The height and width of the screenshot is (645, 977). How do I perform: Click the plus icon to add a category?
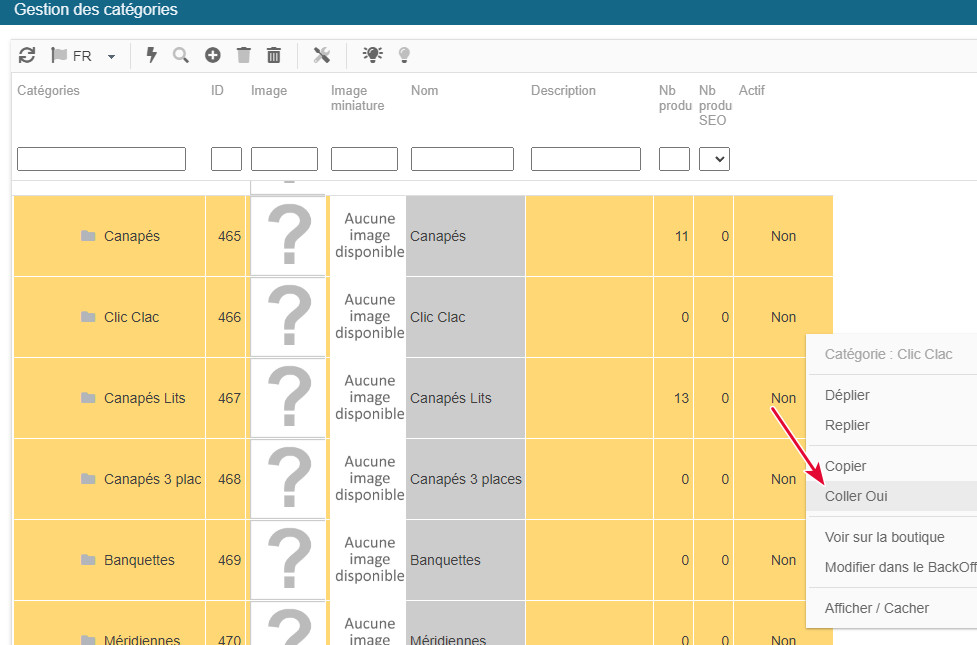(213, 56)
